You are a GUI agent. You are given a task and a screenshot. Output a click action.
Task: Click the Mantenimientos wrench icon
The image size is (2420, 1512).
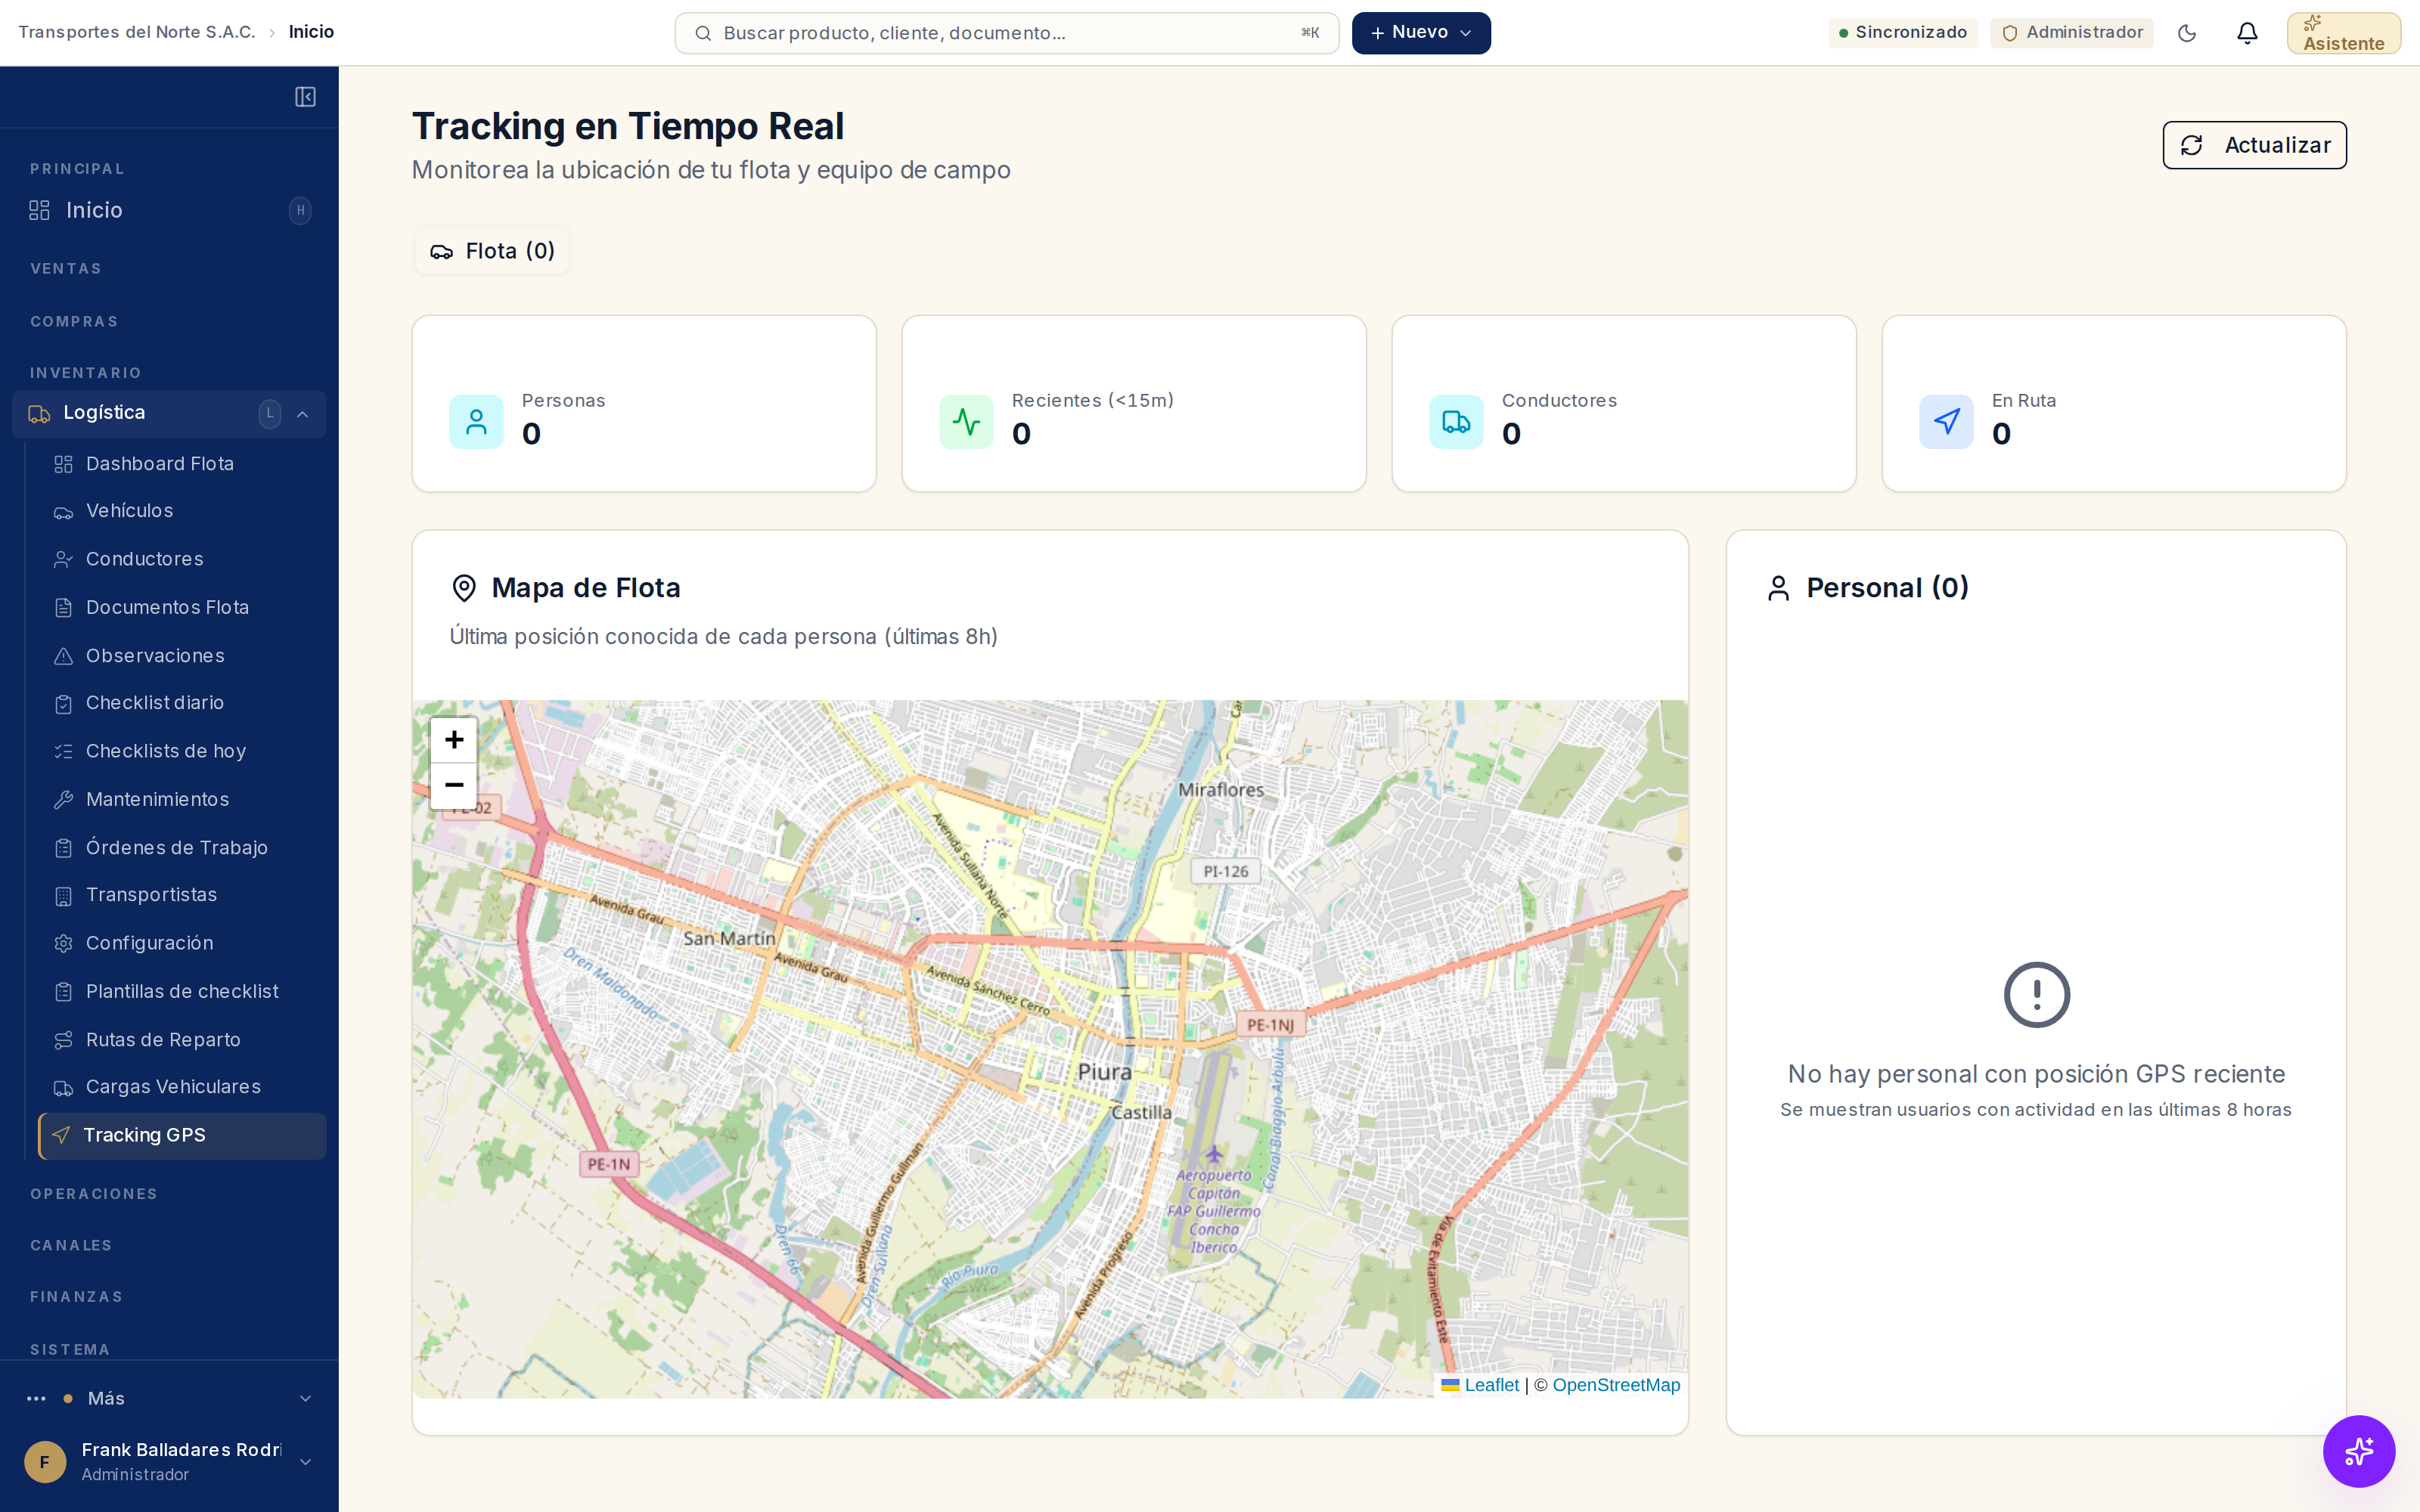click(x=63, y=800)
